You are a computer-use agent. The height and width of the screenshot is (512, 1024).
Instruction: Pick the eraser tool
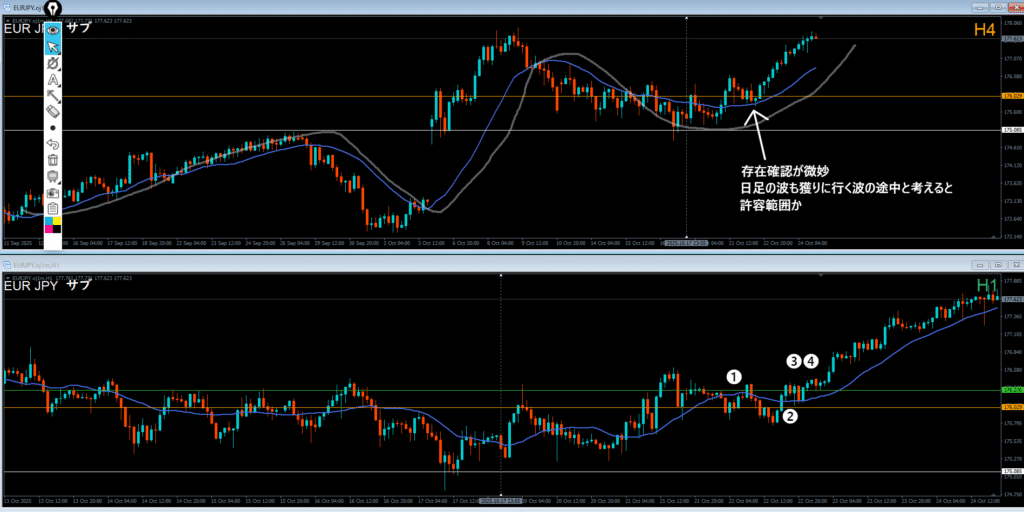tap(53, 111)
